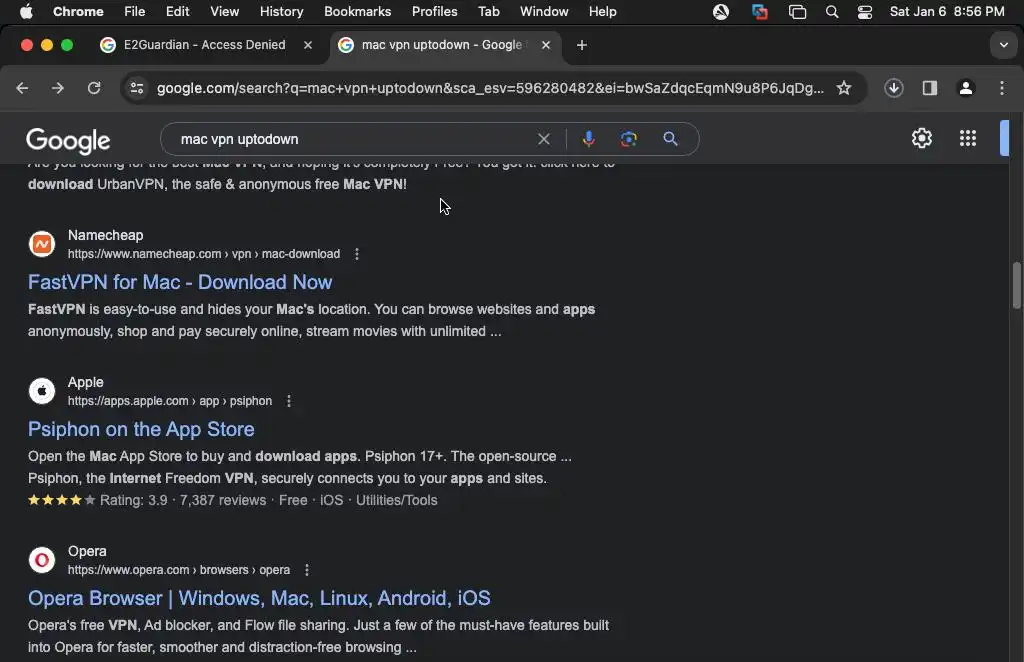Open the Help menu
1024x662 pixels.
602,11
